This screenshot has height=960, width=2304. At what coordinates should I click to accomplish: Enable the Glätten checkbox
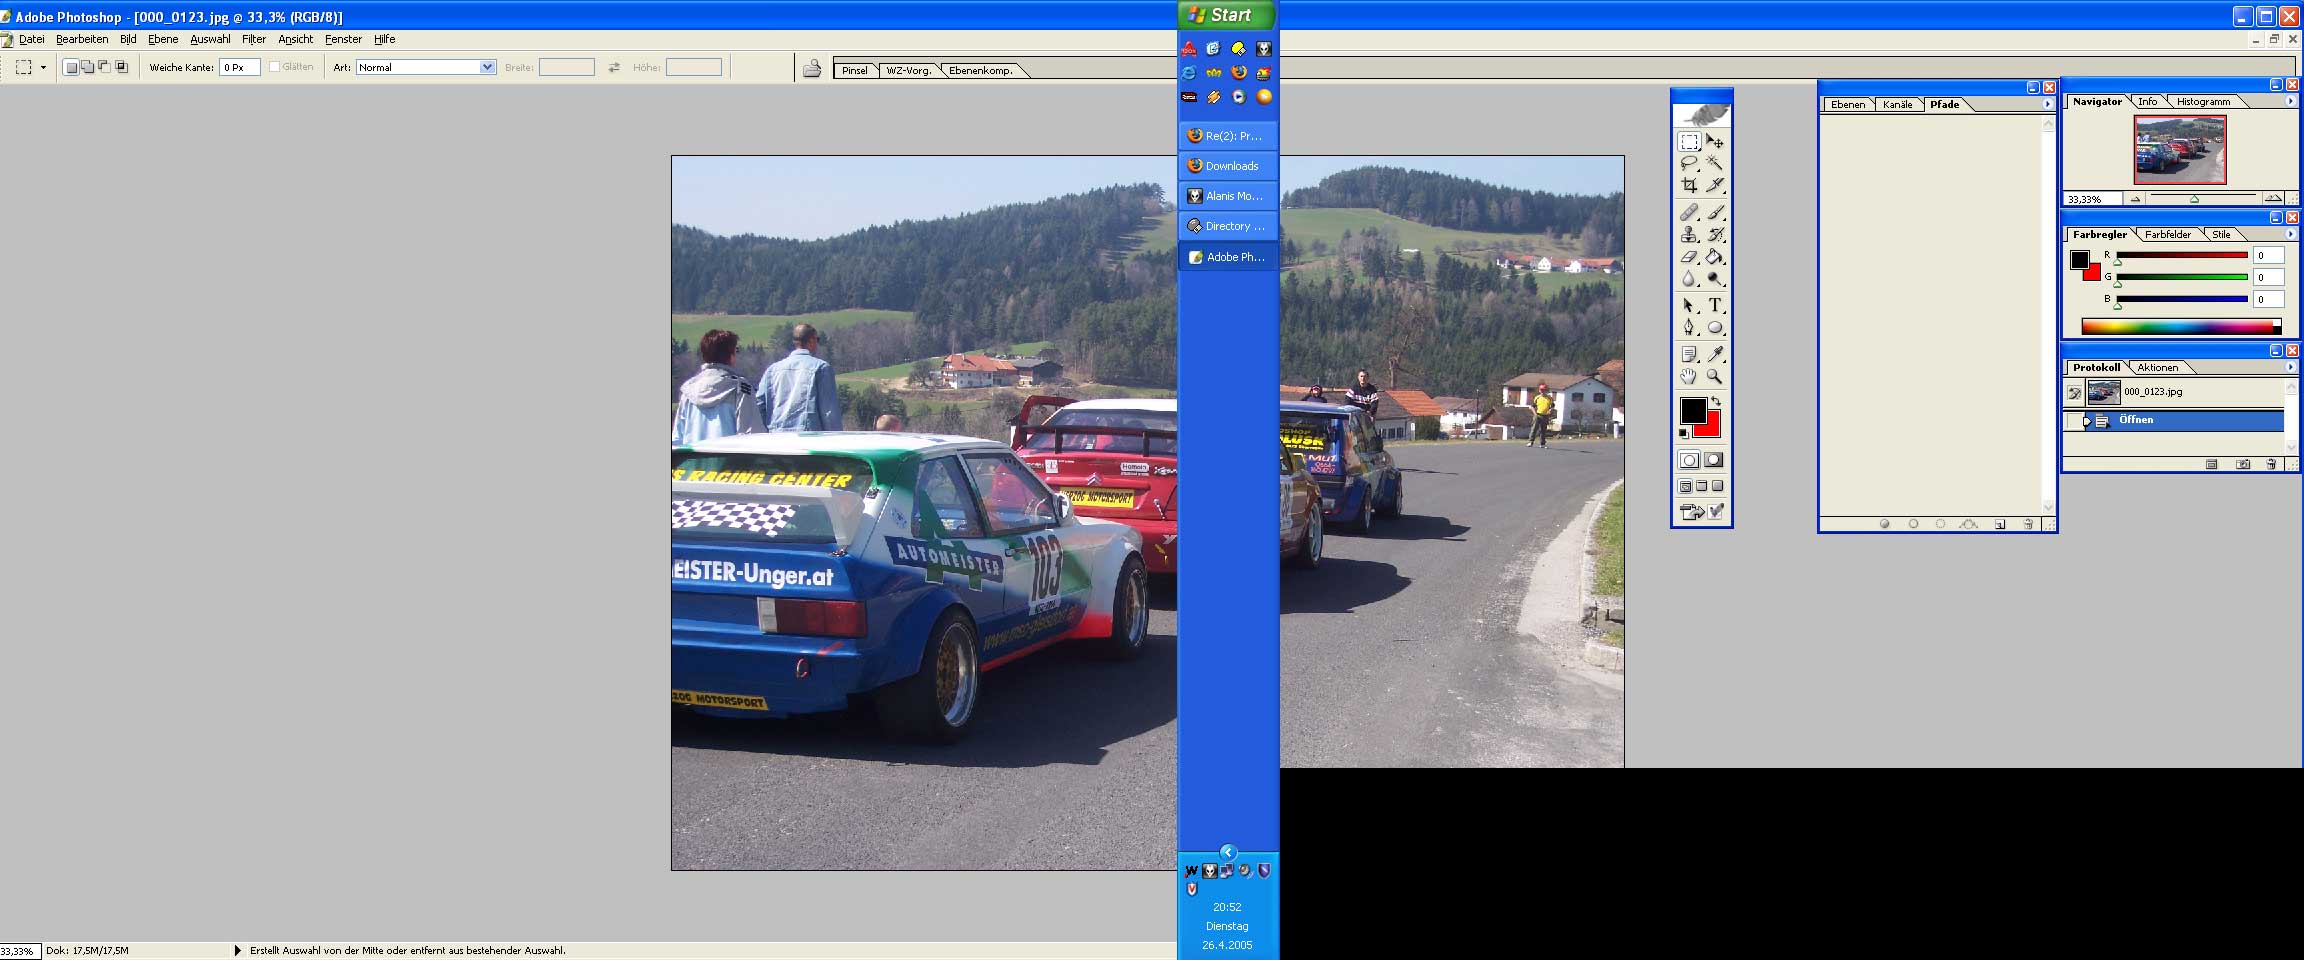pyautogui.click(x=275, y=67)
